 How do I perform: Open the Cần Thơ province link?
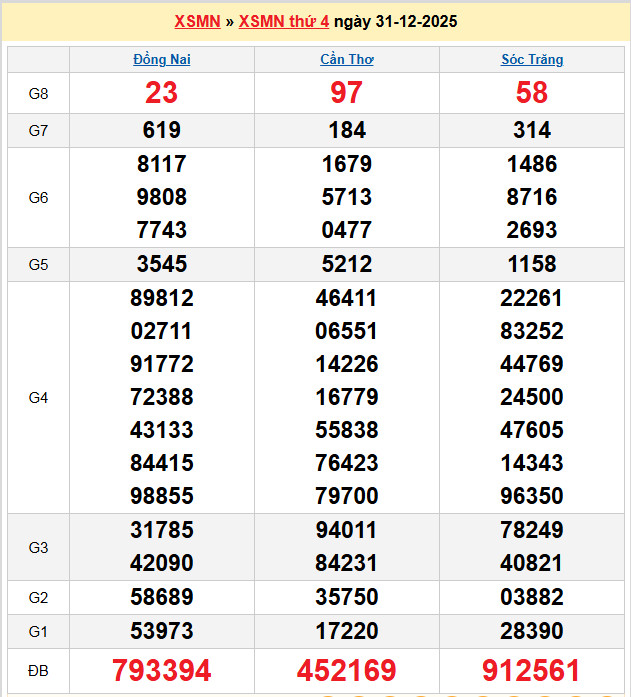[347, 60]
